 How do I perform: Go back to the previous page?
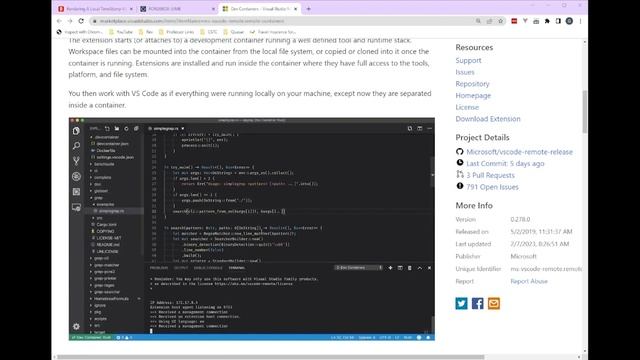59,21
